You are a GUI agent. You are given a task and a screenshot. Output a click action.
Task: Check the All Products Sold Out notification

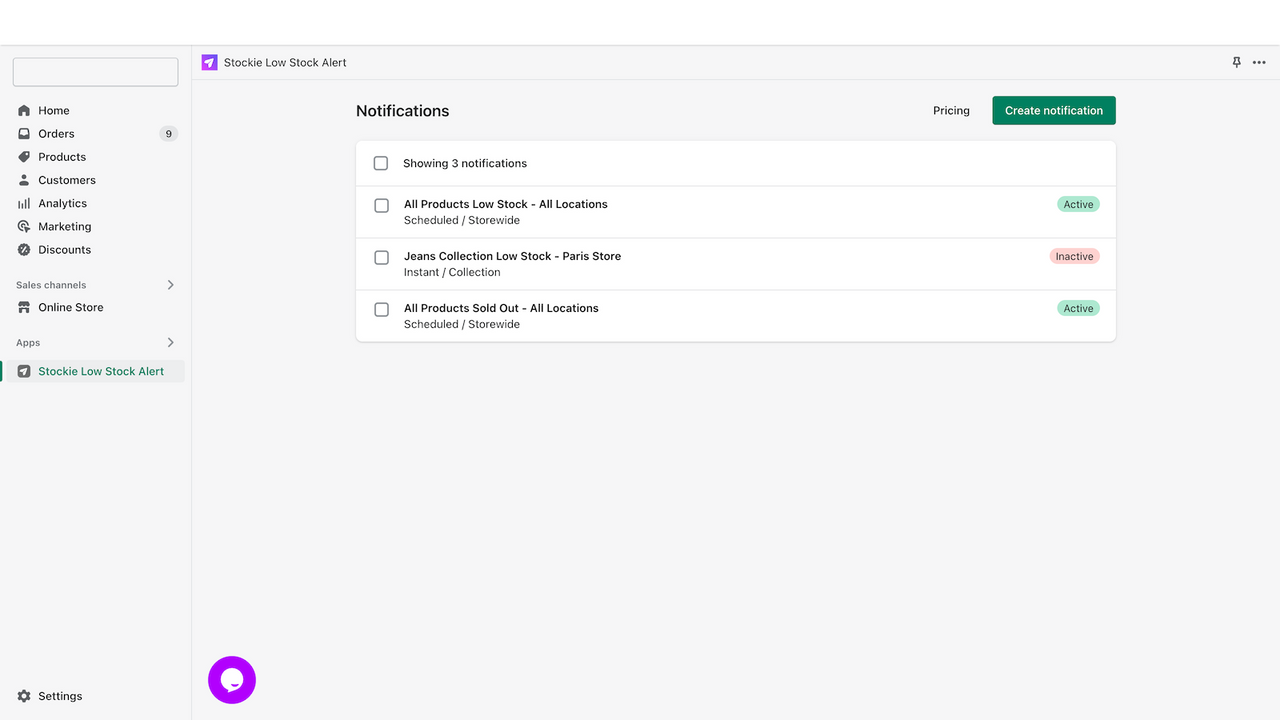tap(382, 309)
